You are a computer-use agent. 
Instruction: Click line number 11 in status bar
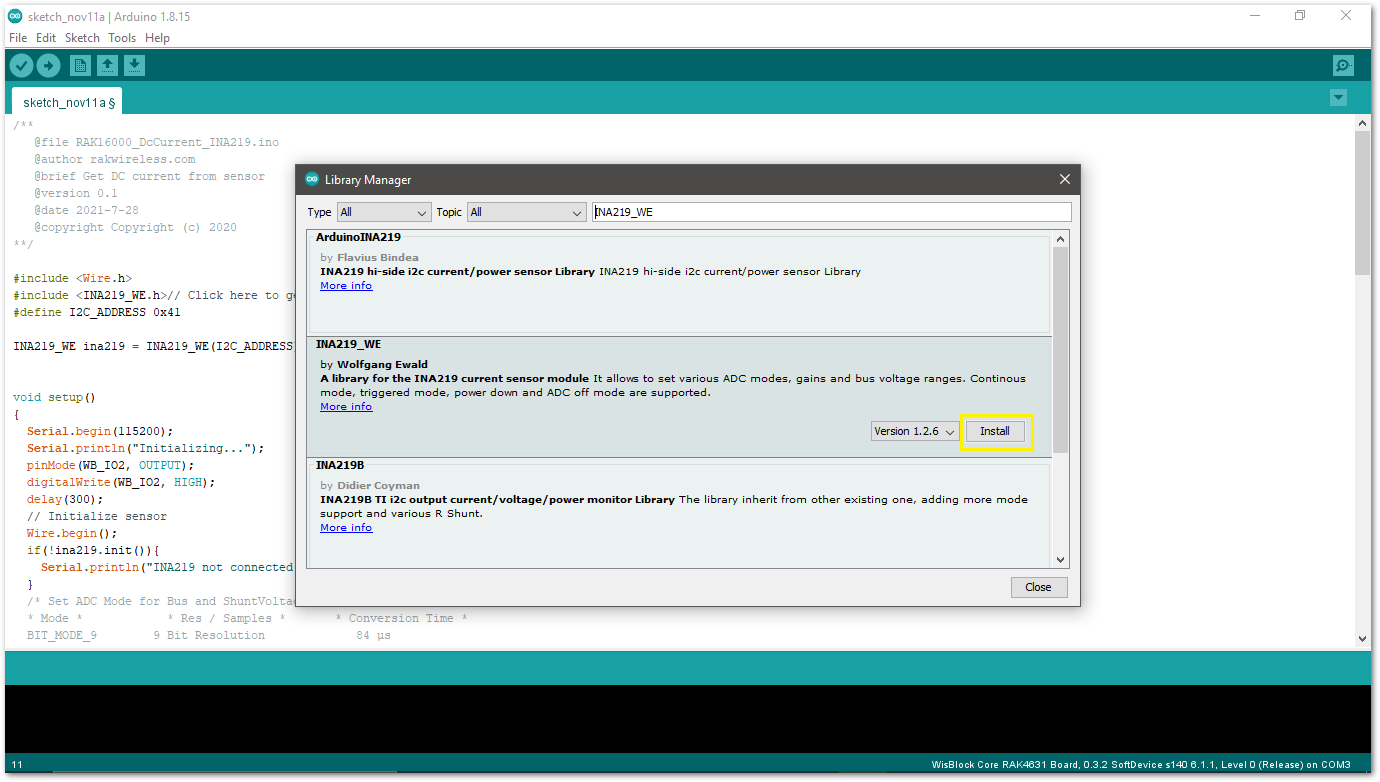pyautogui.click(x=17, y=765)
